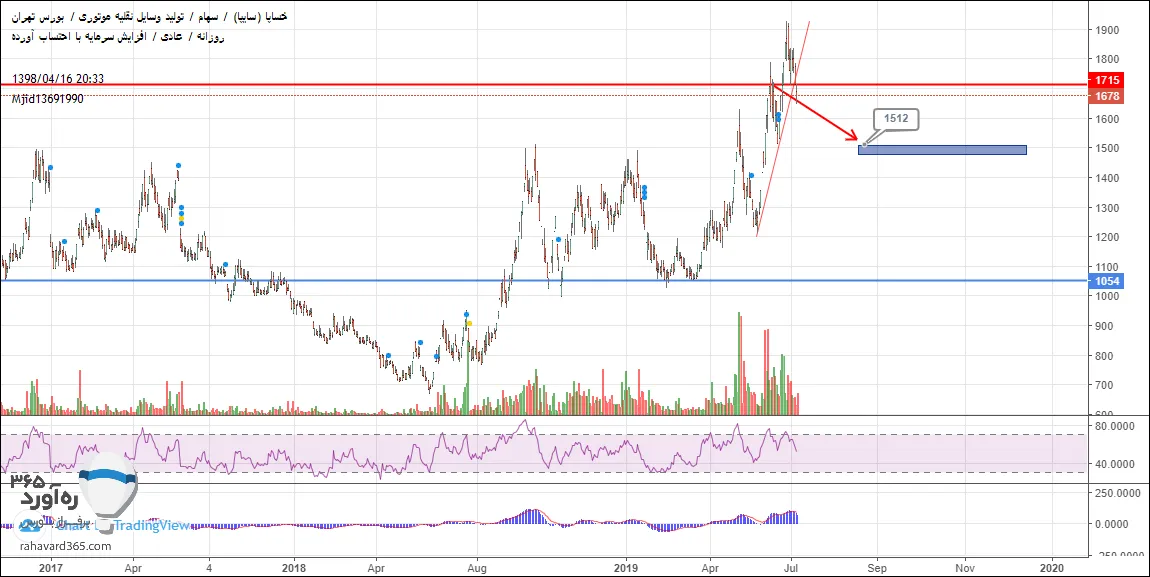Viewport: 1150px width, 577px height.
Task: Click the red 1715 price label
Action: tap(1107, 79)
